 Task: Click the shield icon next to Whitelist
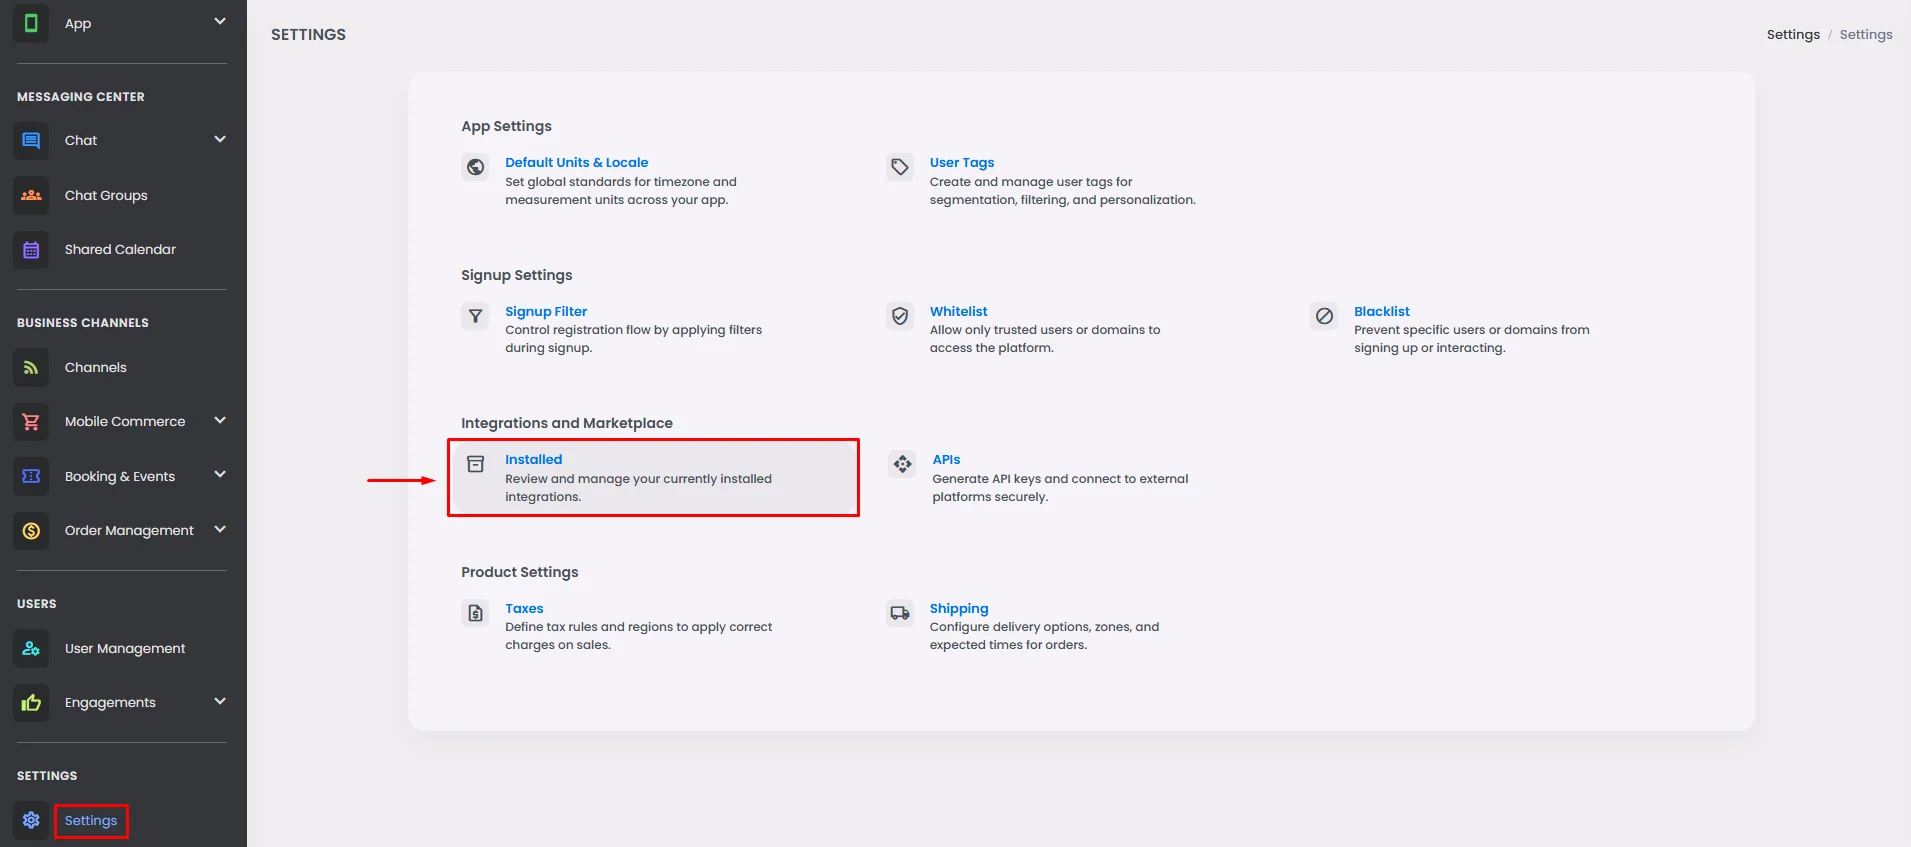(x=900, y=316)
